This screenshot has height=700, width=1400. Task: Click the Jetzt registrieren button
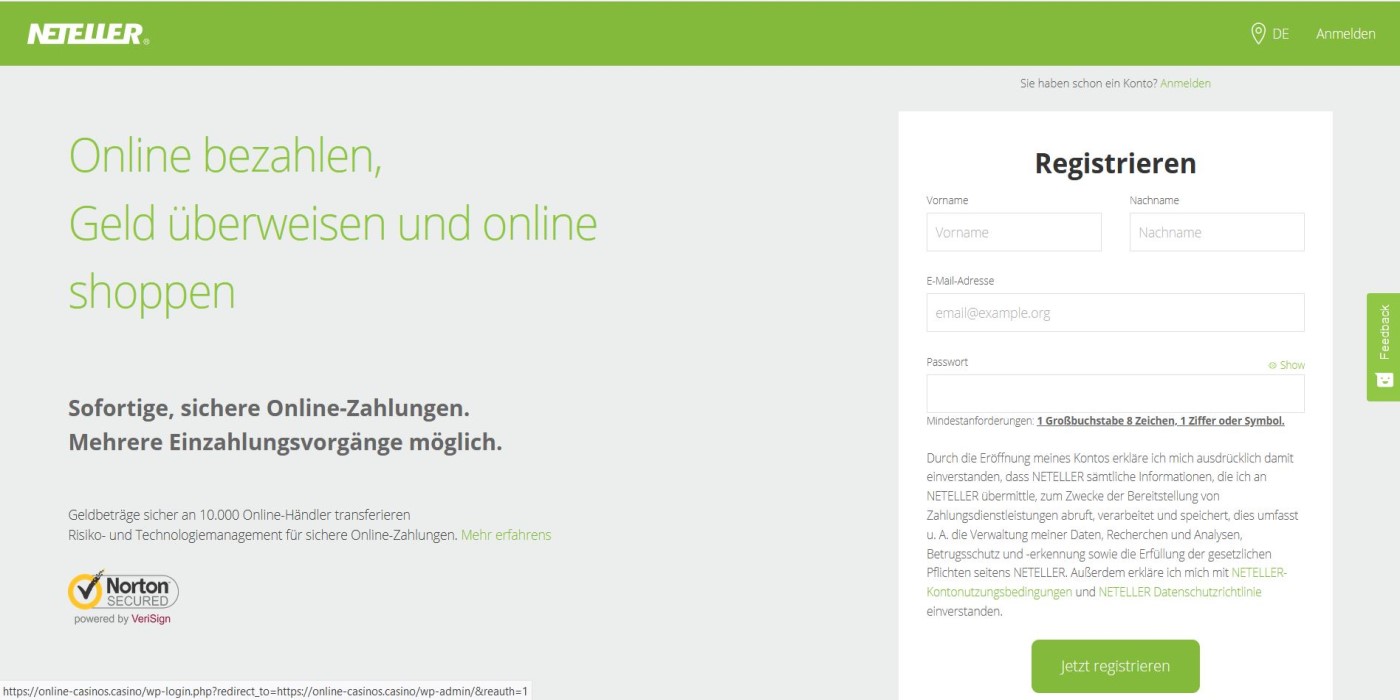(x=1115, y=666)
